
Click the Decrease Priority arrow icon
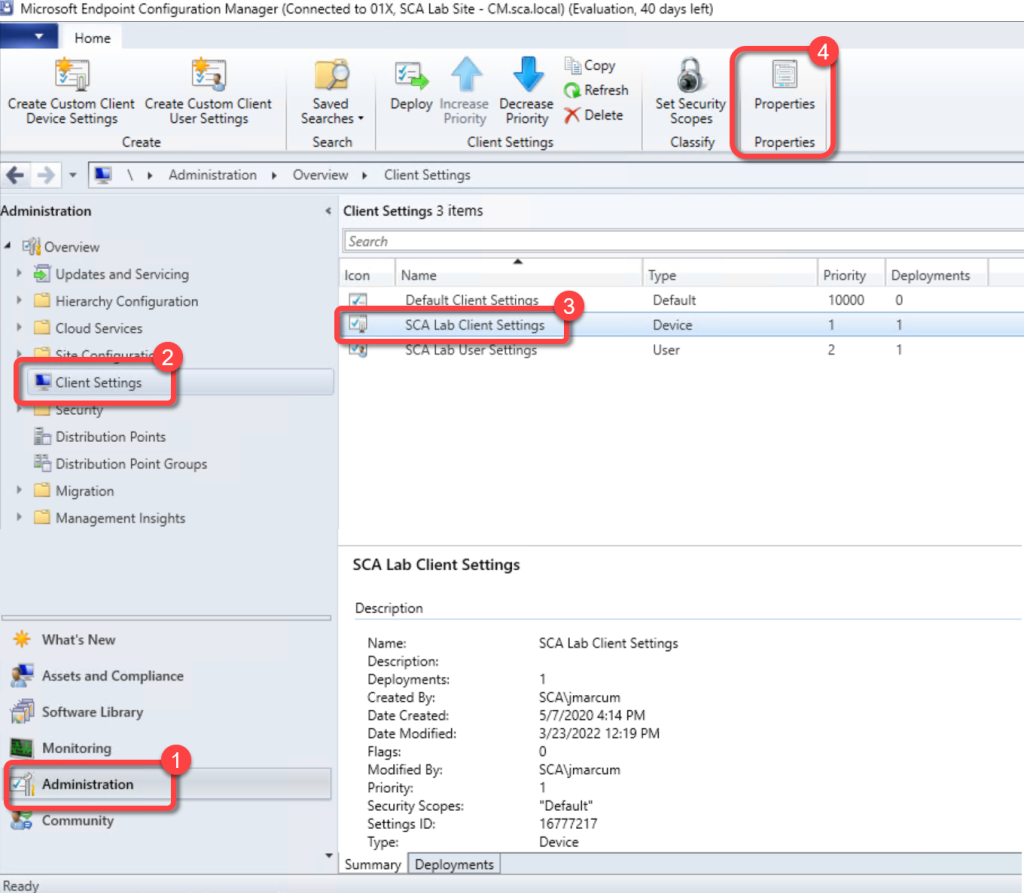click(x=526, y=76)
